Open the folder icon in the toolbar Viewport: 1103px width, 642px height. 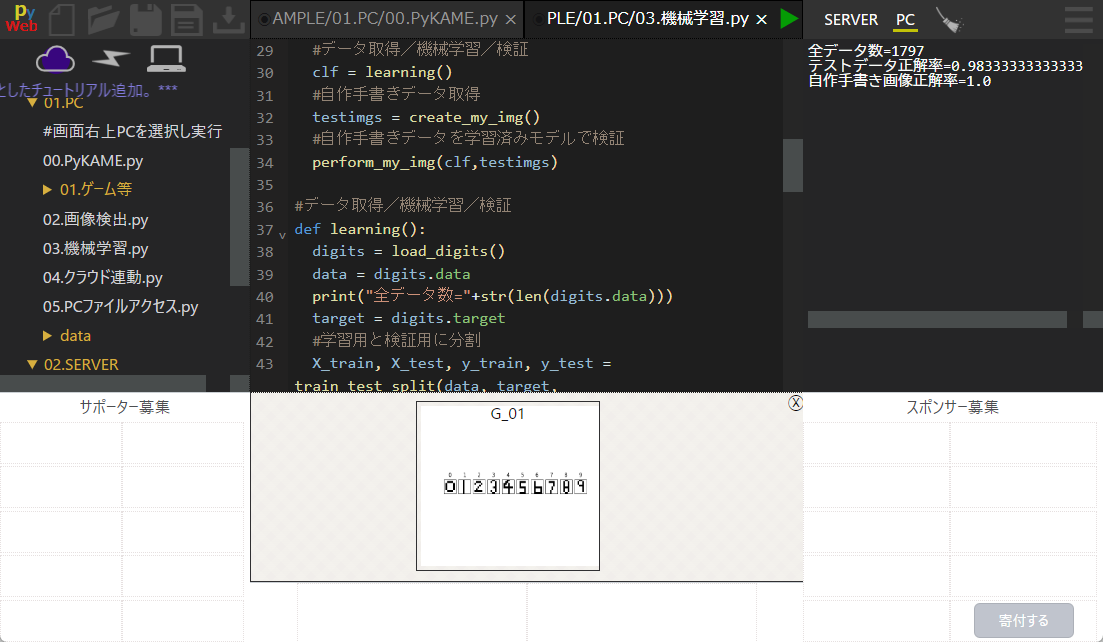click(100, 18)
